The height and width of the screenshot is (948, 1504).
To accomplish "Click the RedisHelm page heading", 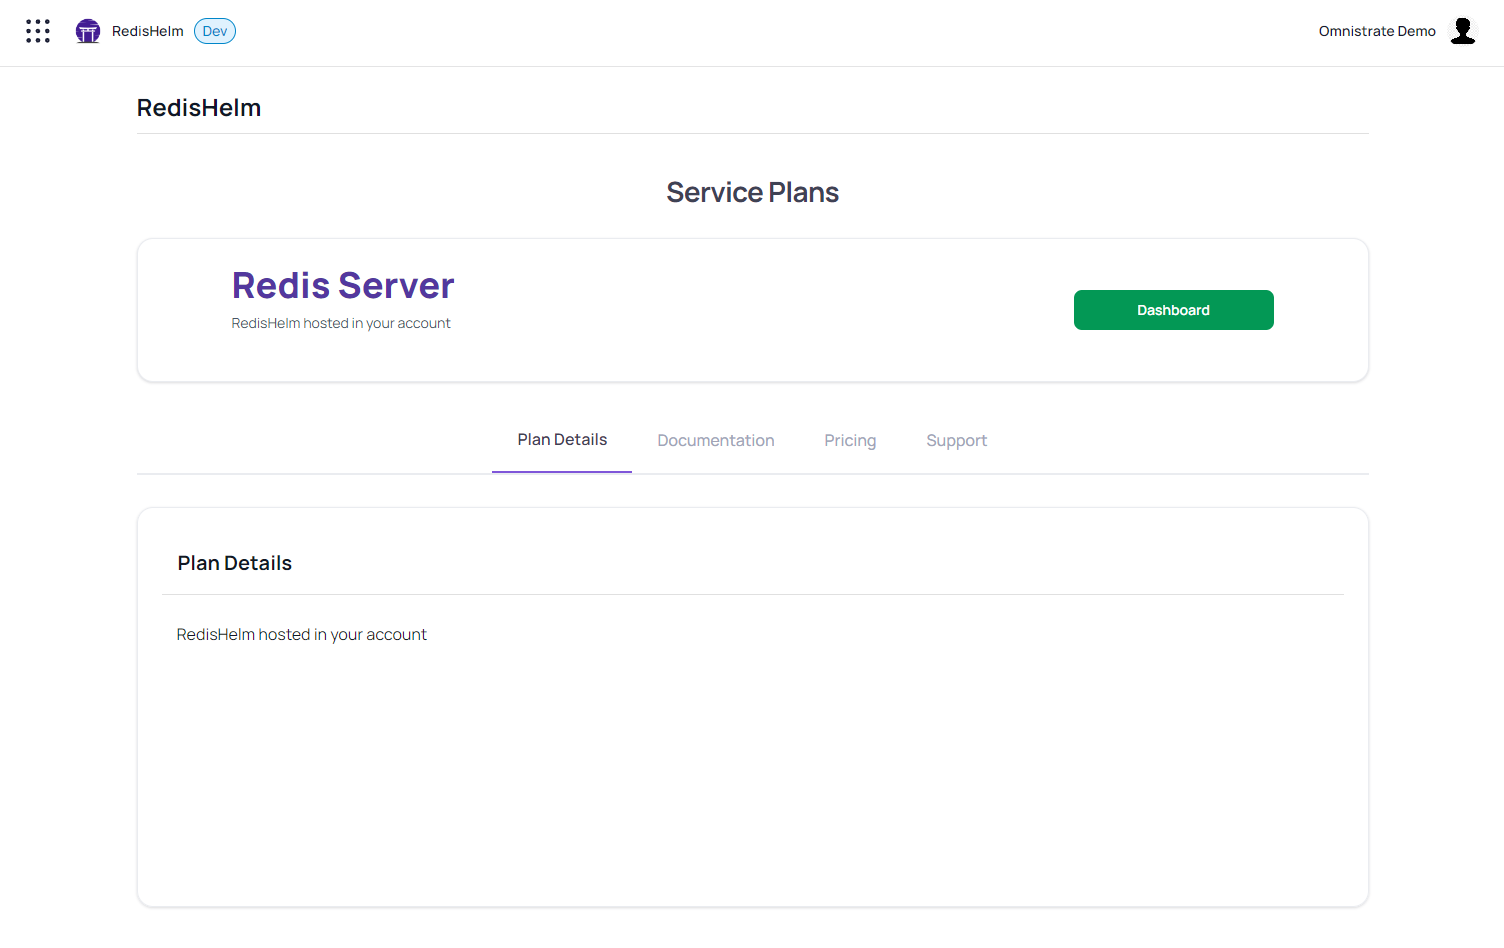I will pos(199,108).
